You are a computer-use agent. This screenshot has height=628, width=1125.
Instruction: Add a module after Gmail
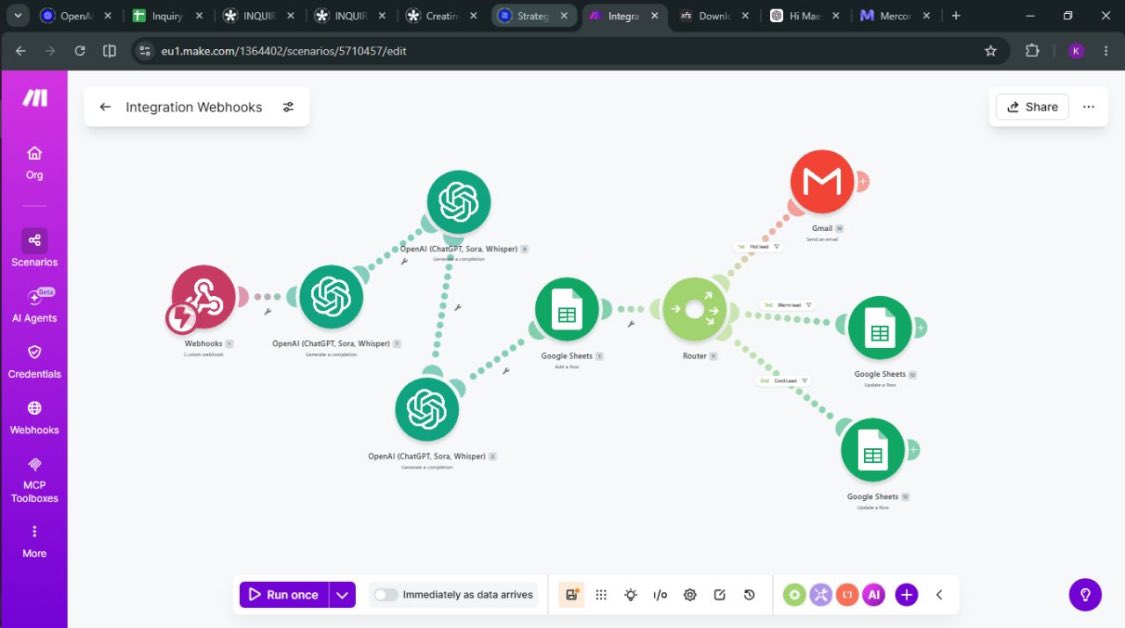tap(862, 182)
